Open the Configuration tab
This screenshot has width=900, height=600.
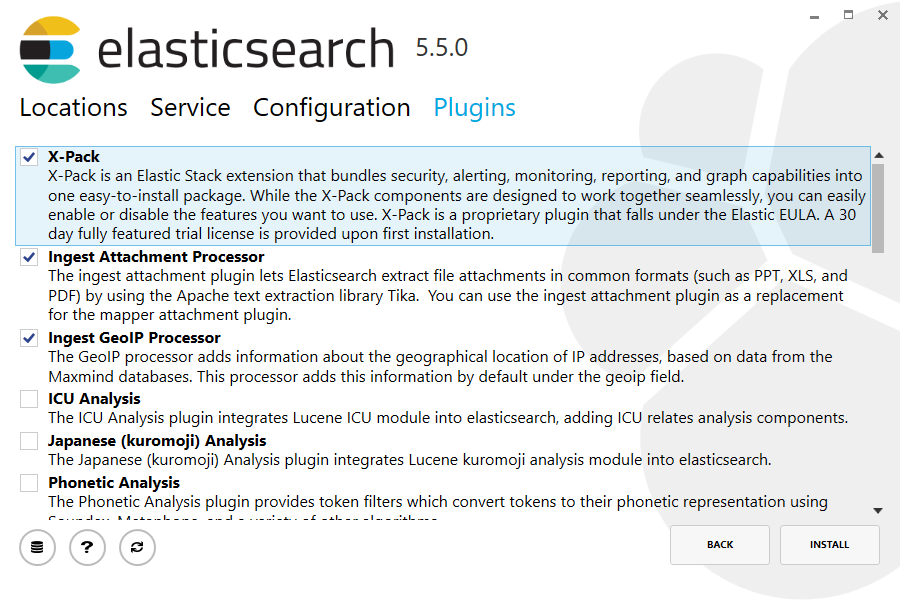click(332, 108)
